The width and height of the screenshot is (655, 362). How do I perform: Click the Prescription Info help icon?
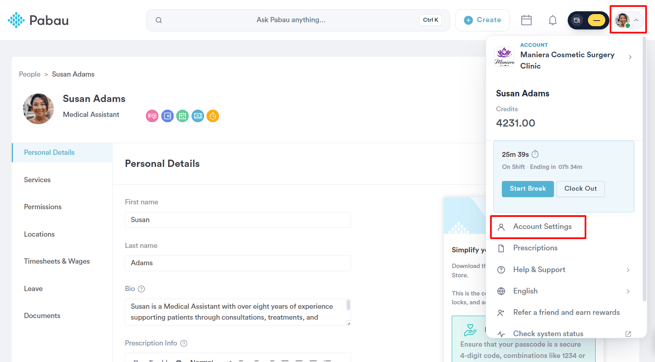pyautogui.click(x=183, y=343)
